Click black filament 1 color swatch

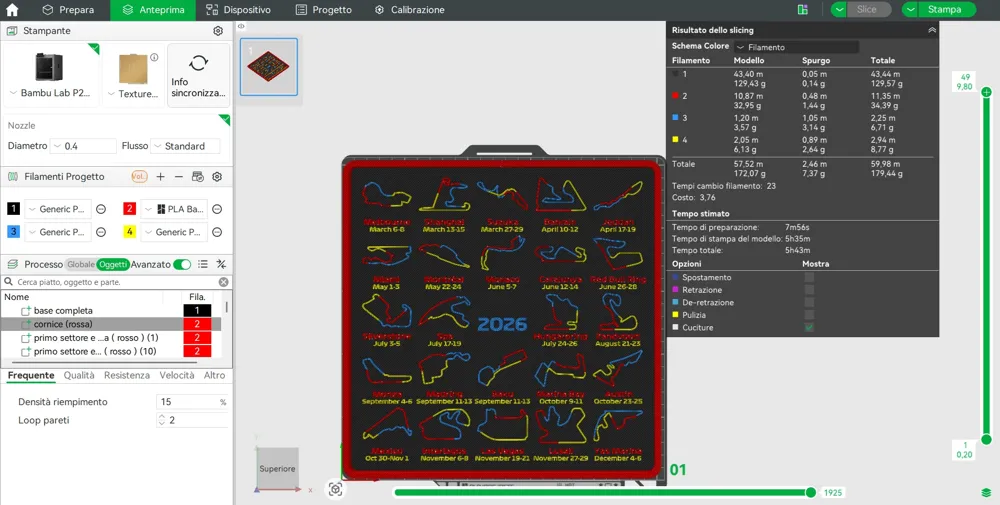pos(13,209)
